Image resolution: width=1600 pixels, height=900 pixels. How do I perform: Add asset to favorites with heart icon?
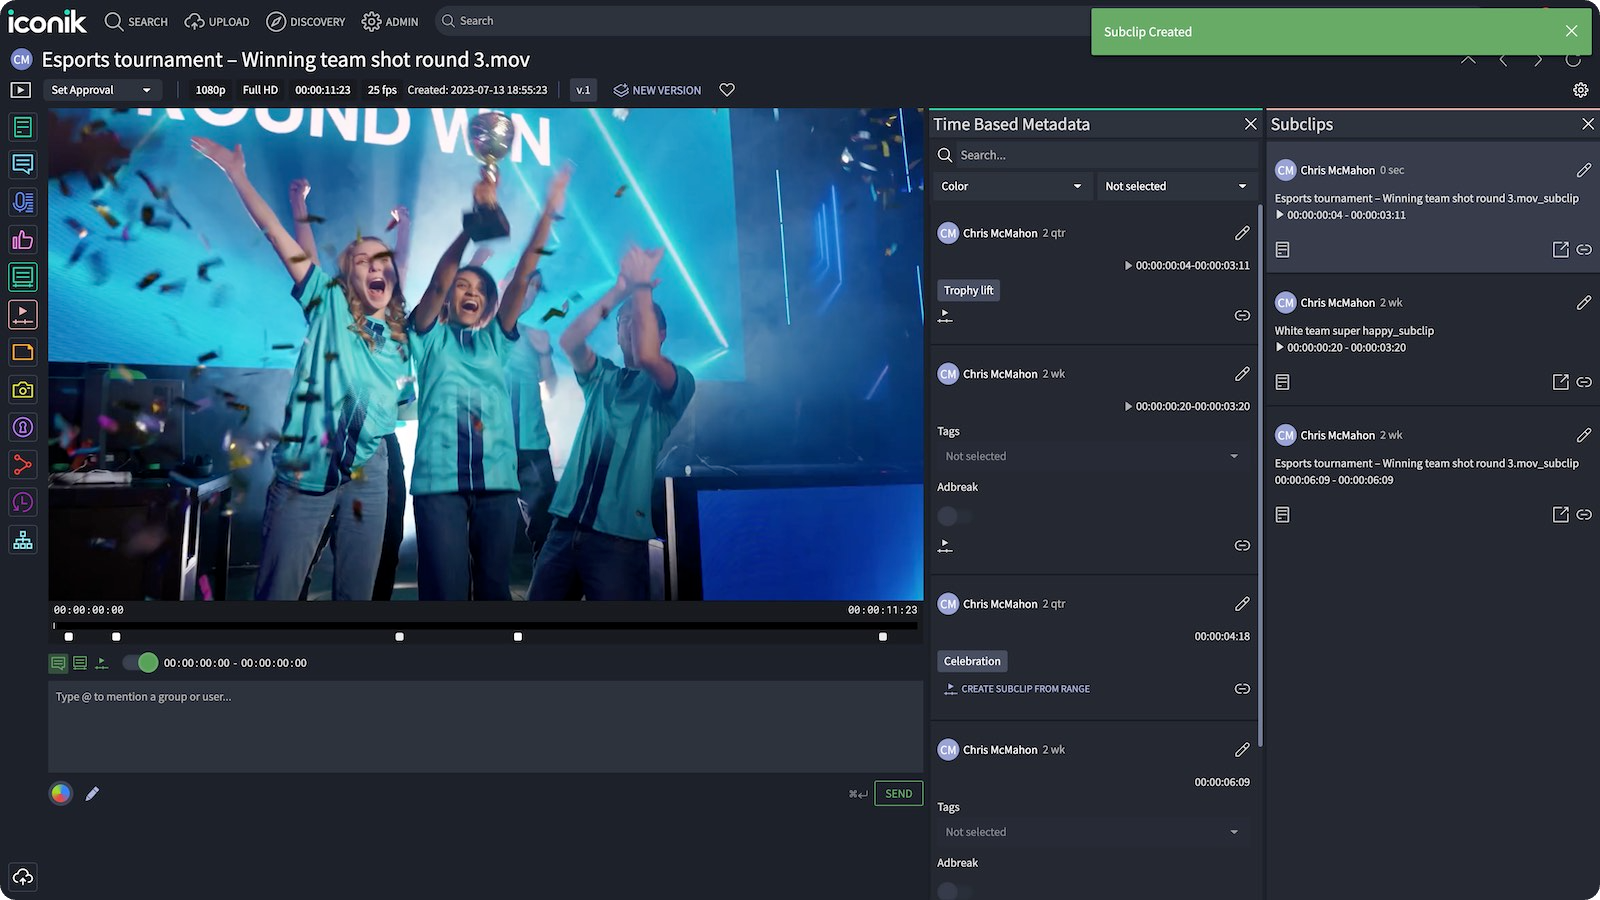(727, 90)
